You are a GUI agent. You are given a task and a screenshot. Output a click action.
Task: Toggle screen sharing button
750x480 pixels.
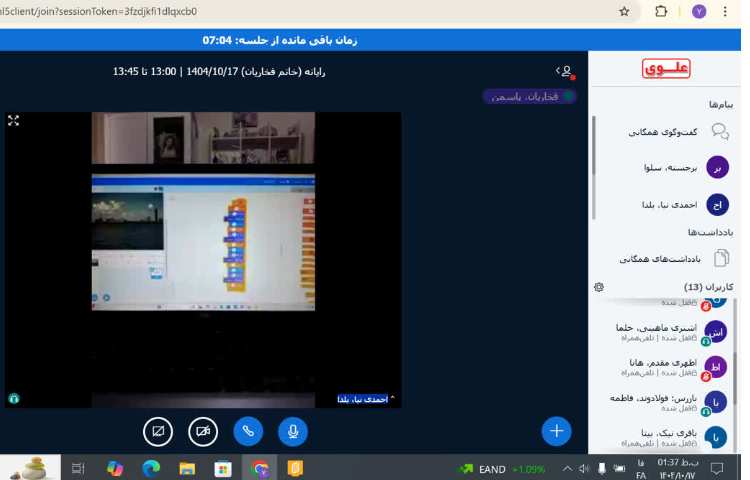coord(158,432)
